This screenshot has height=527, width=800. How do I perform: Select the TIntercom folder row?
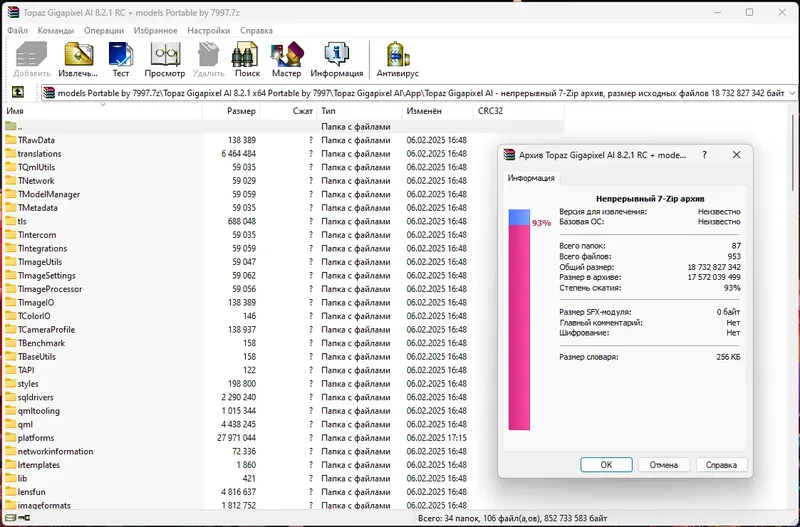[283, 235]
